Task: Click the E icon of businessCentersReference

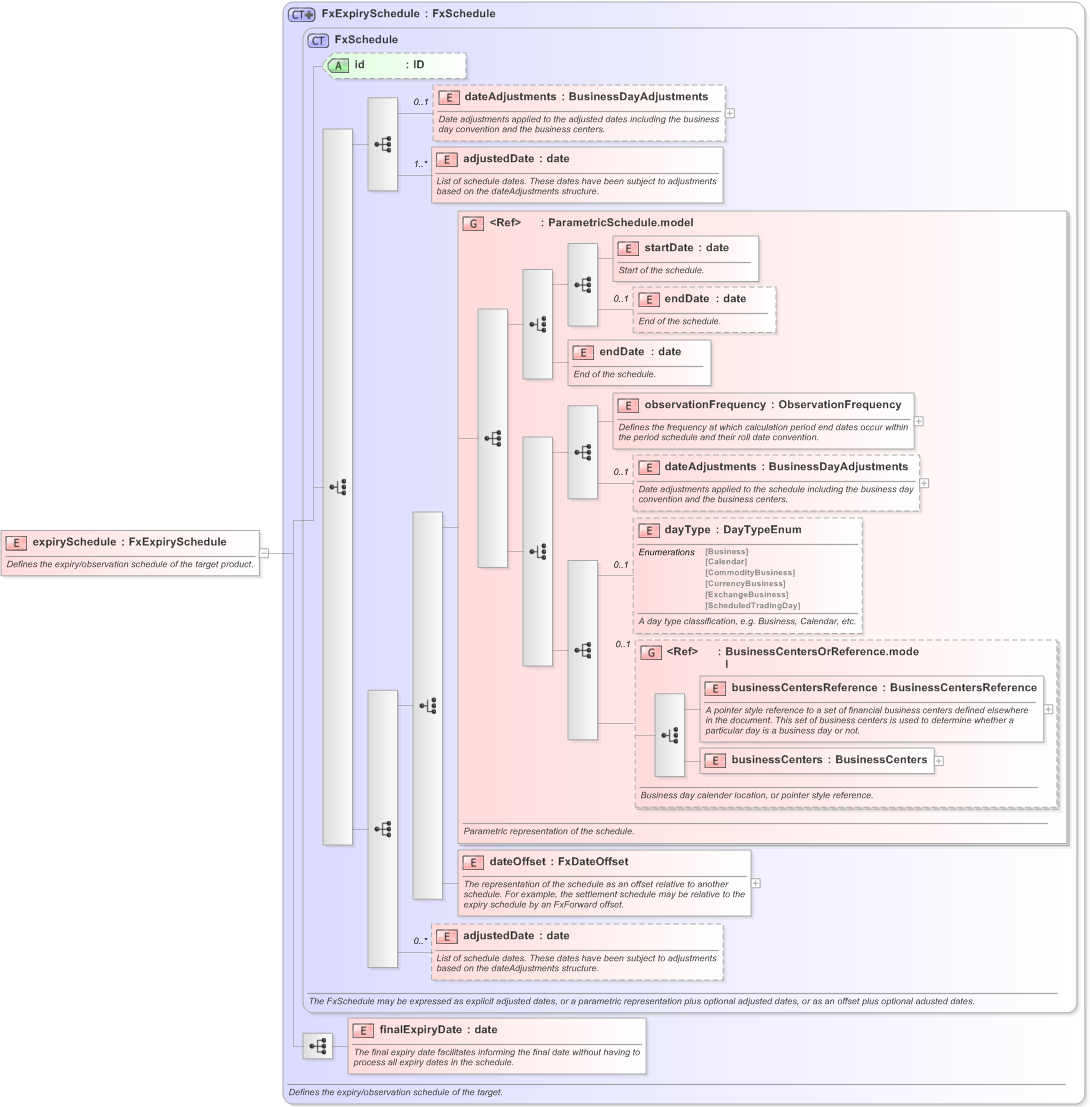Action: pos(715,688)
